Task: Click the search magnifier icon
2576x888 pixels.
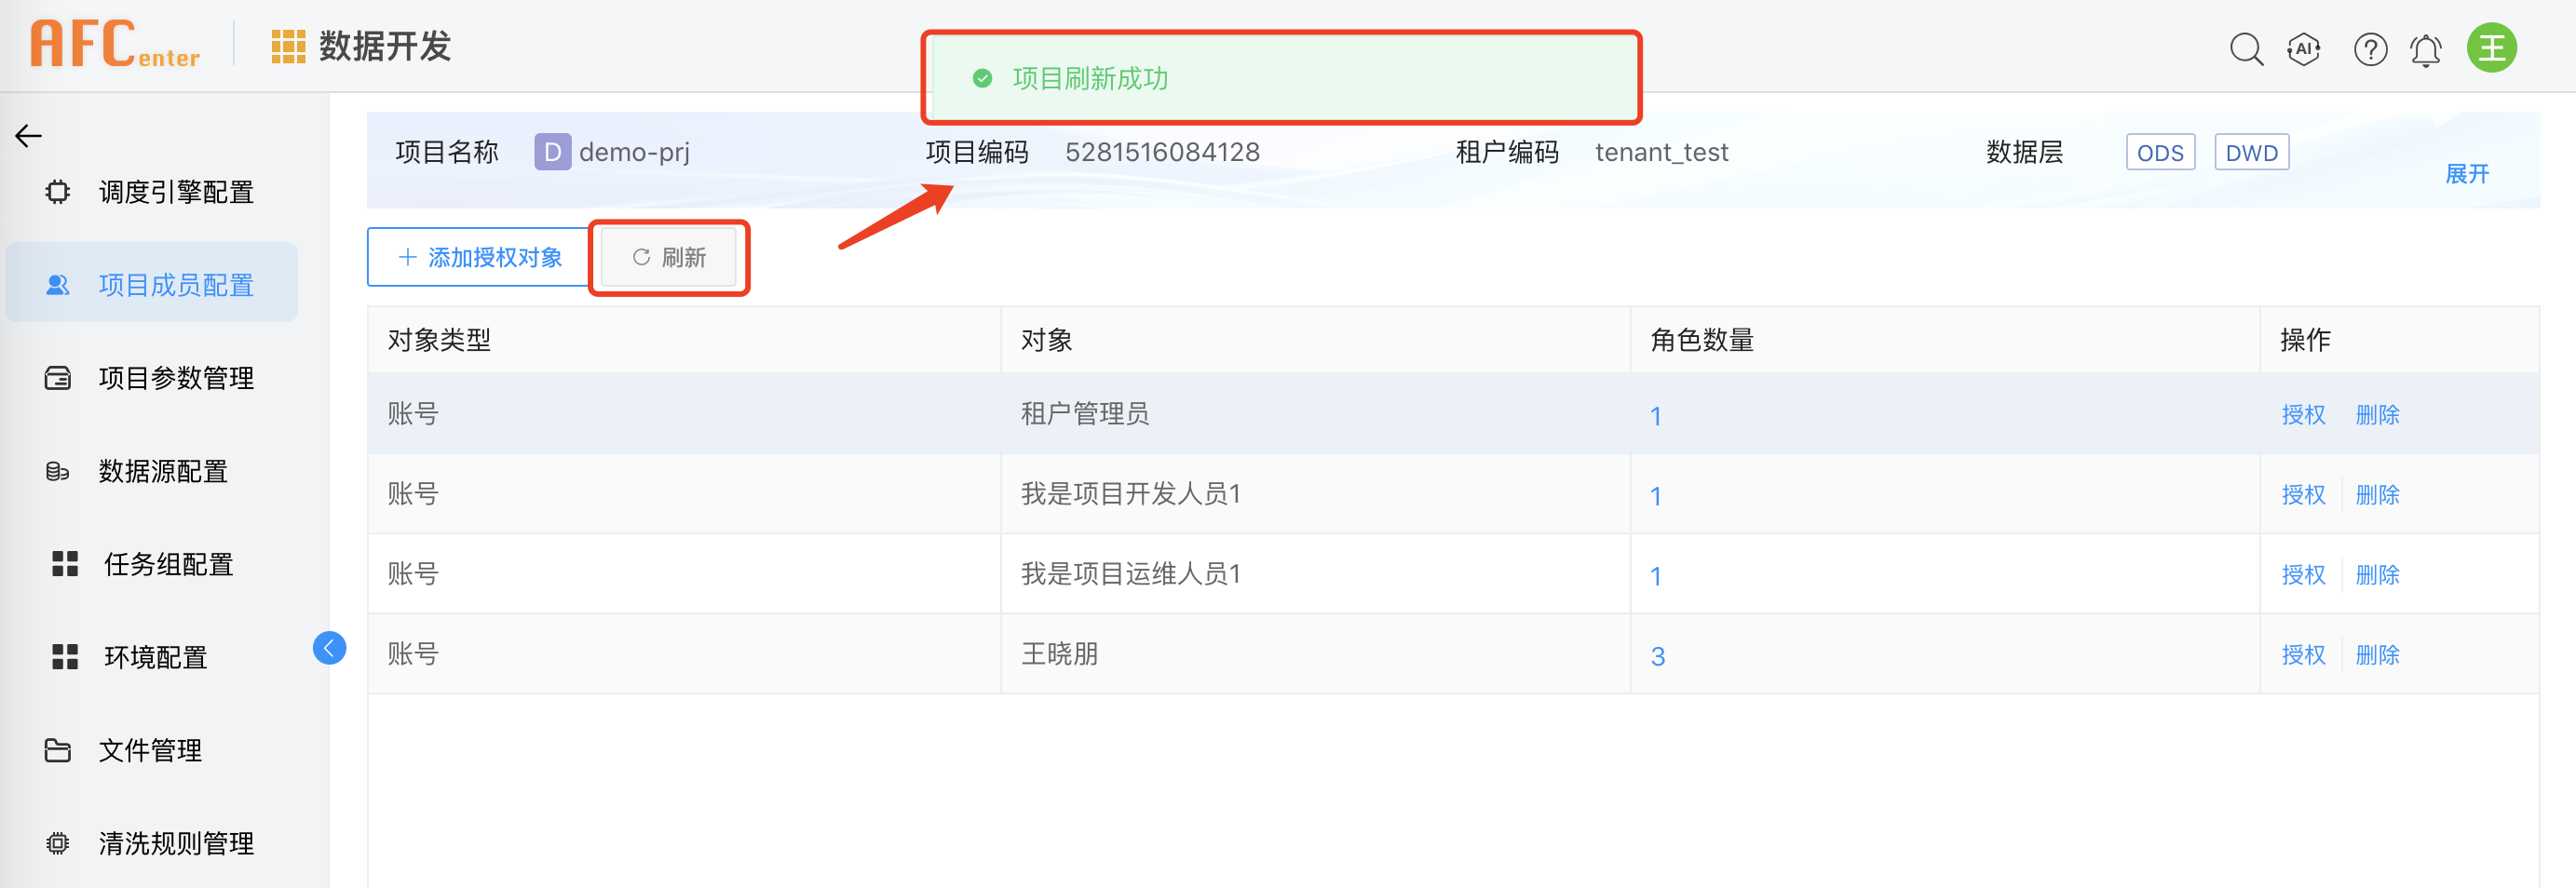Action: (x=2246, y=48)
